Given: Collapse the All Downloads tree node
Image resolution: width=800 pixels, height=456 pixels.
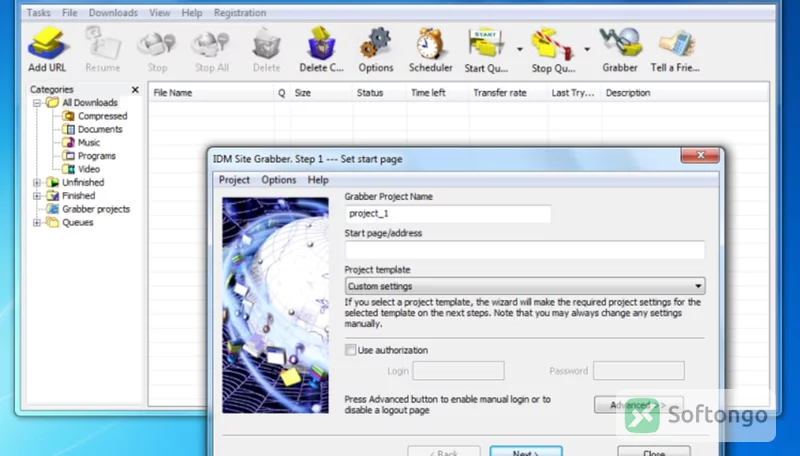Looking at the screenshot, I should [x=37, y=103].
